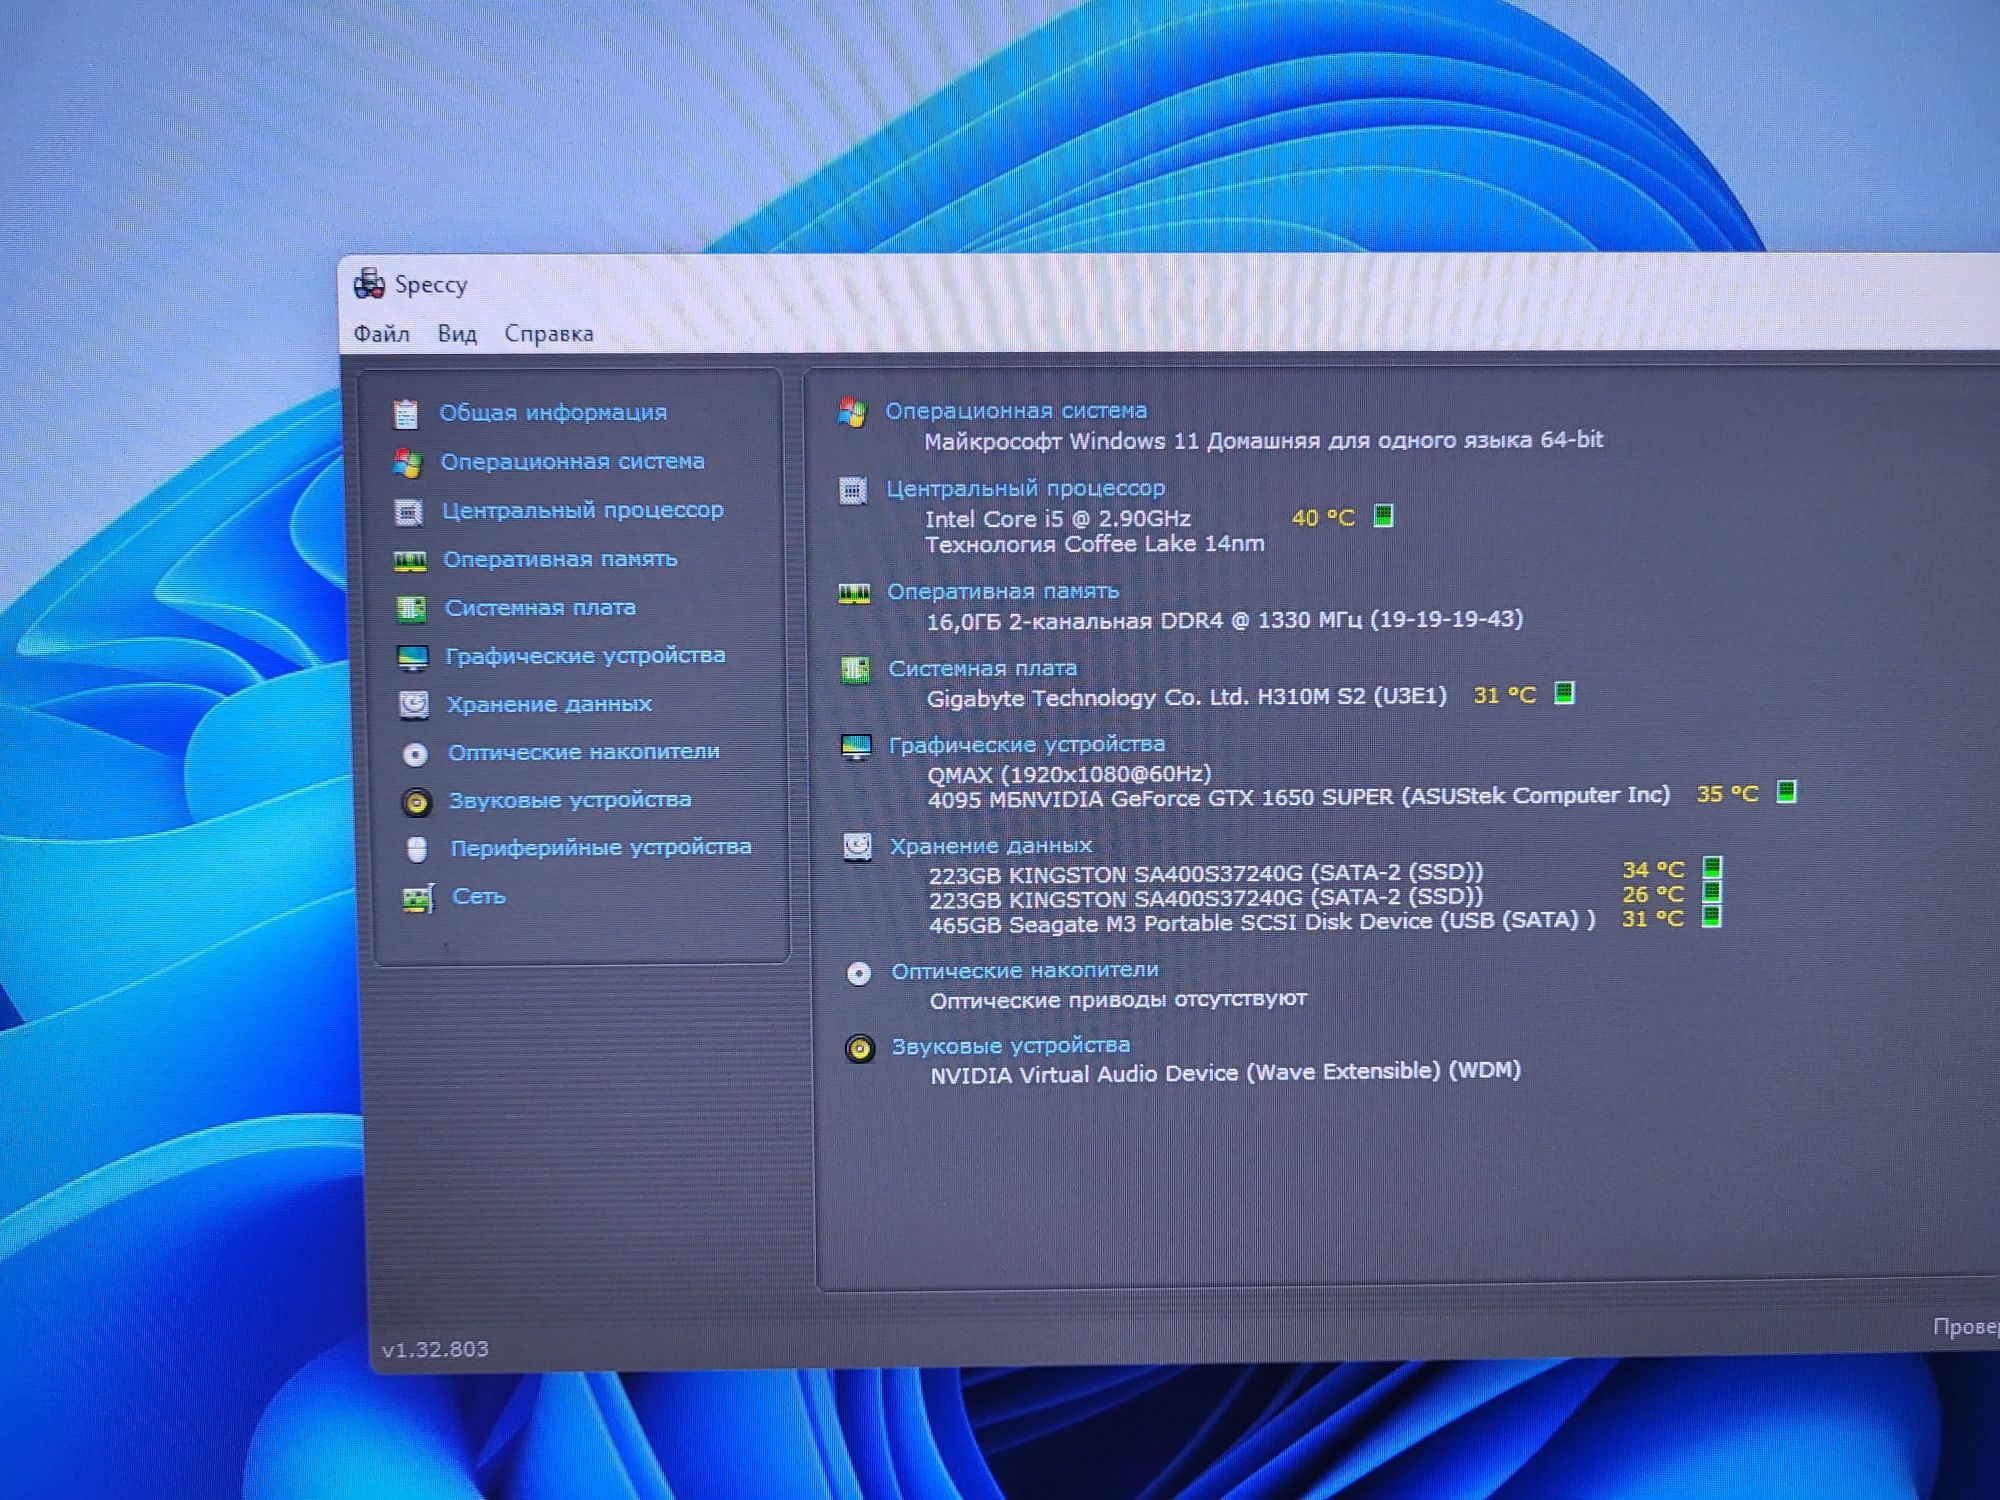Screen dimensions: 2000x1500
Task: Click Windows flag icon in summary panel
Action: coord(852,412)
